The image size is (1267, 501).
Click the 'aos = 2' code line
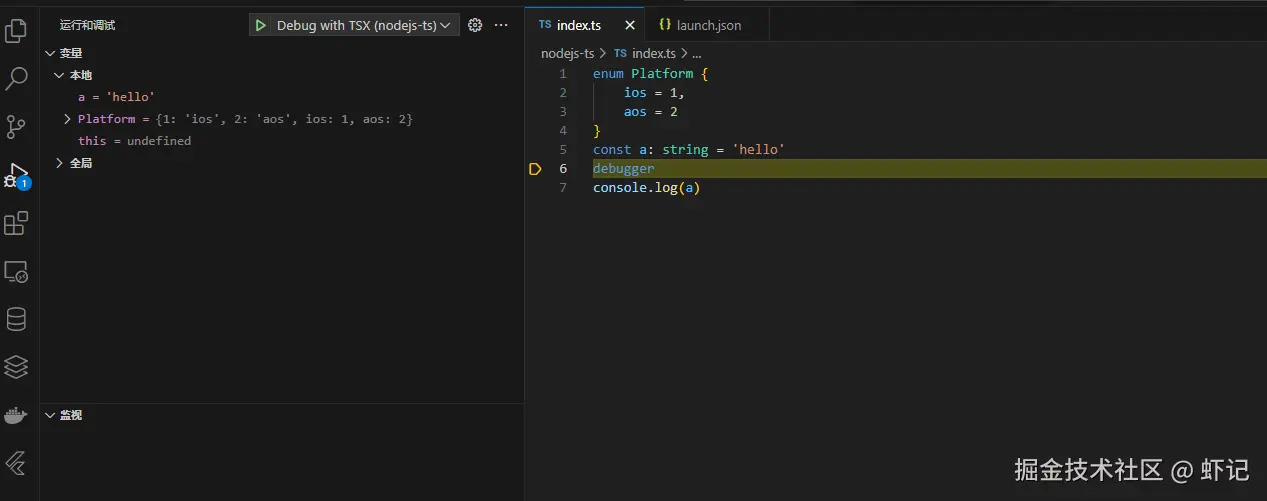tap(651, 112)
